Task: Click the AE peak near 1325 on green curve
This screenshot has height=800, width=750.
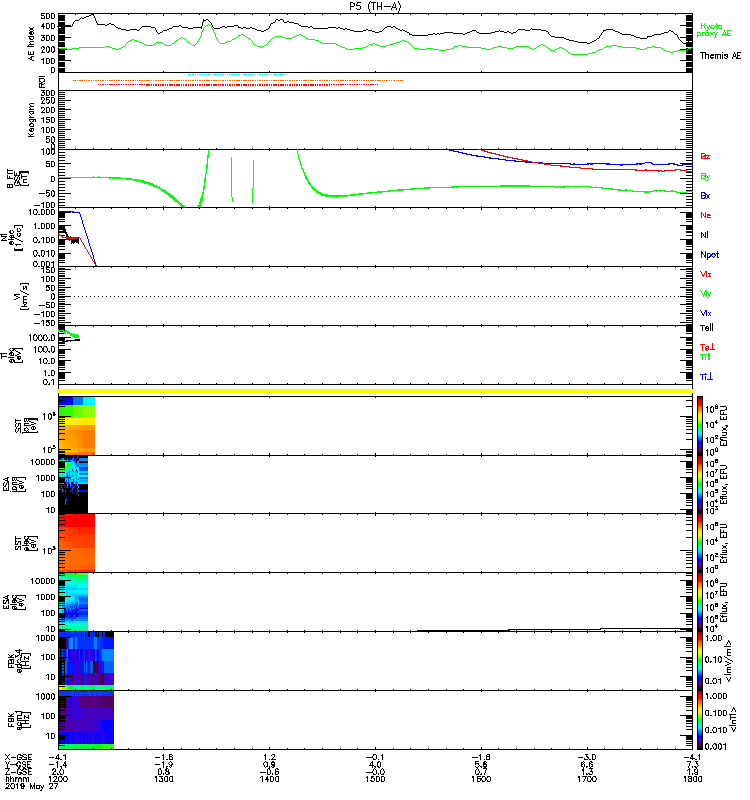Action: [207, 26]
